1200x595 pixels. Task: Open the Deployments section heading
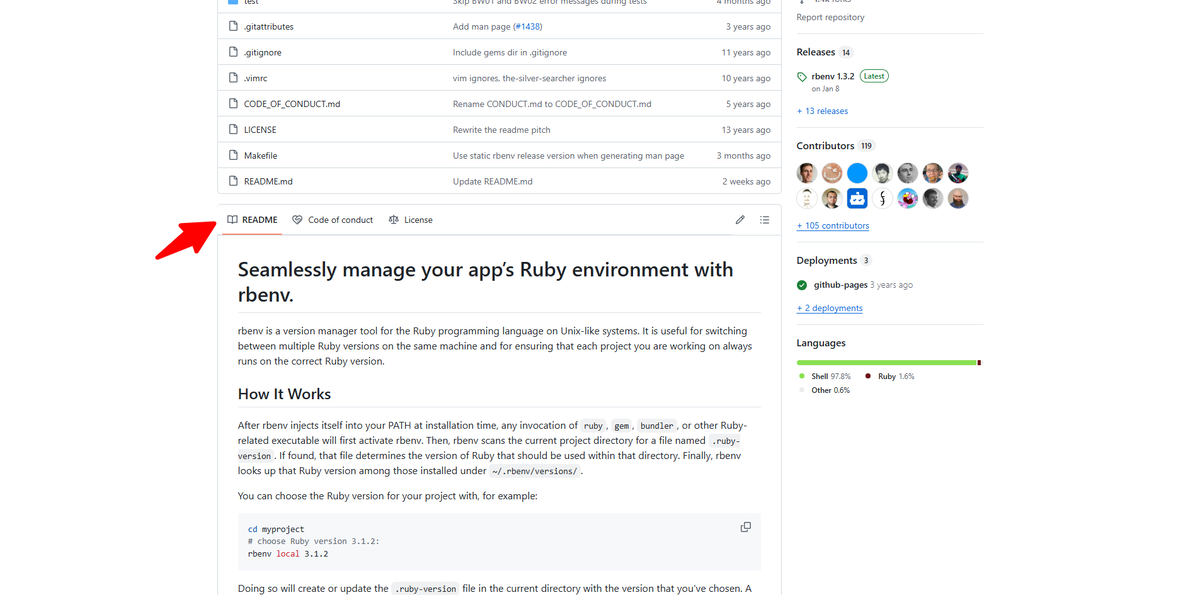826,261
